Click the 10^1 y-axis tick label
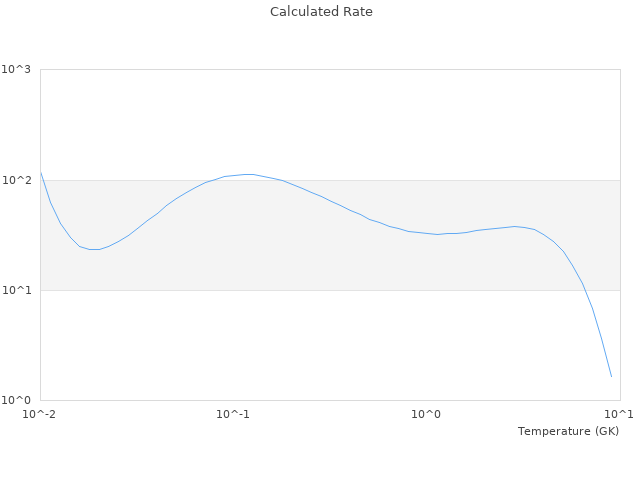 pyautogui.click(x=16, y=290)
